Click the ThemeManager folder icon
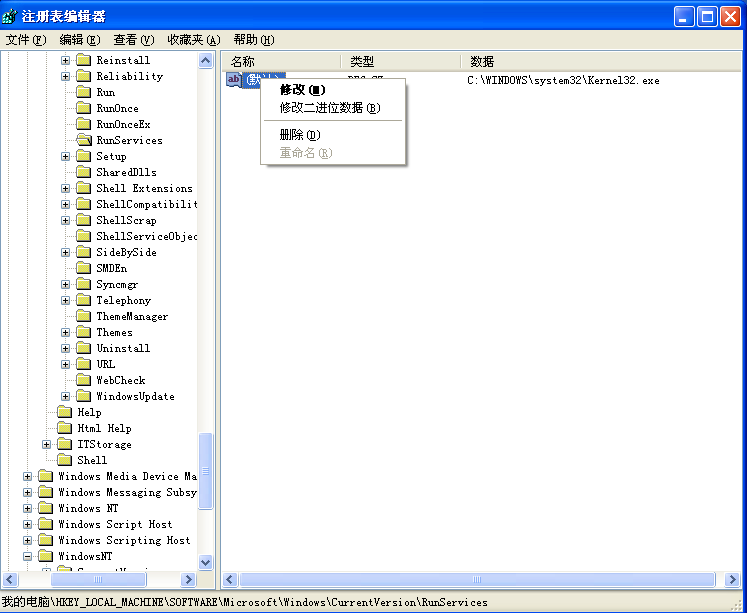Image resolution: width=747 pixels, height=613 pixels. (x=83, y=316)
